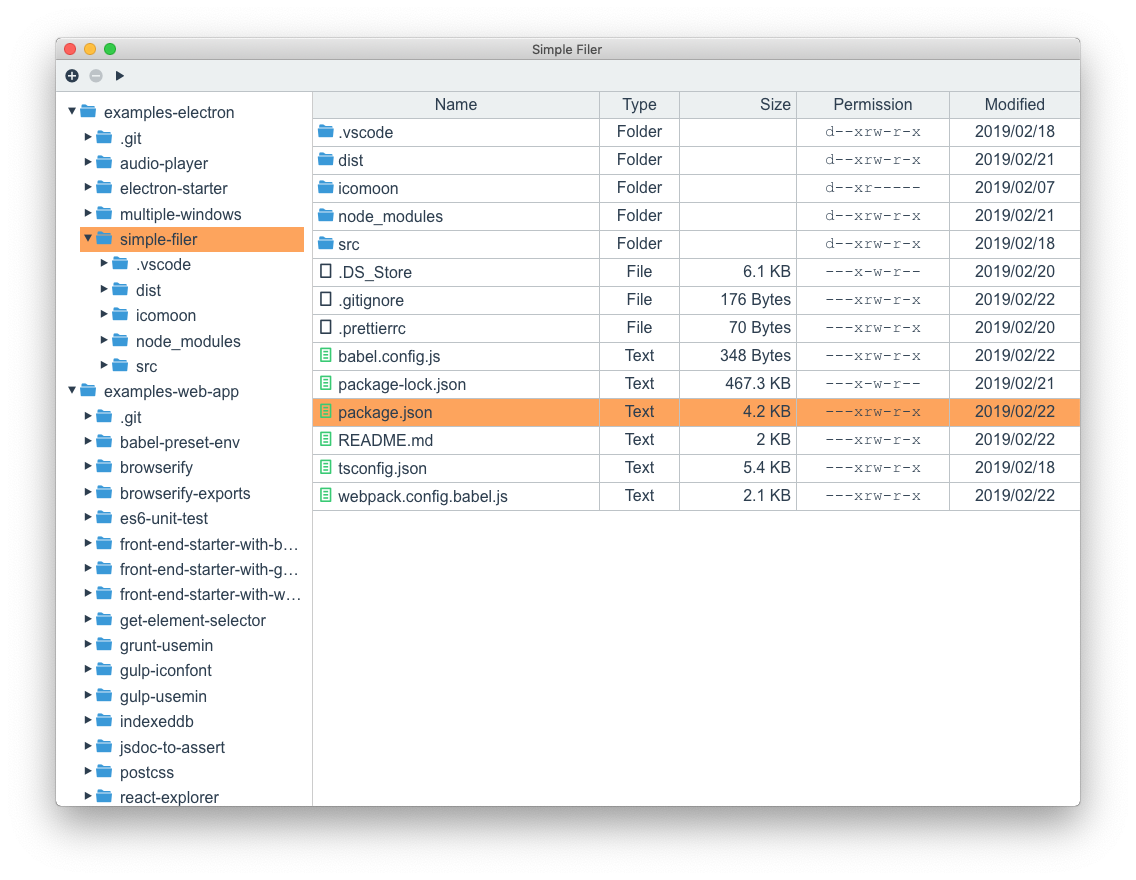Sort by the Size column header

click(738, 104)
